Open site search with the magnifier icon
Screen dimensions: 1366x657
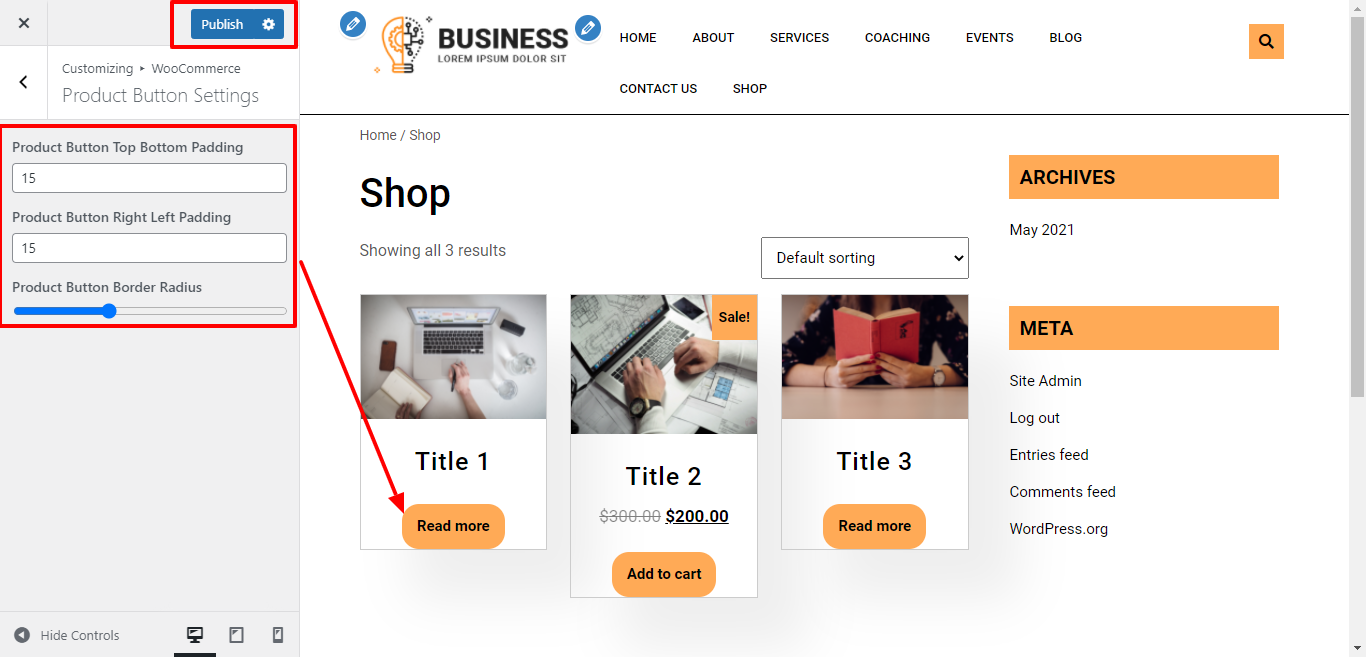(x=1266, y=41)
